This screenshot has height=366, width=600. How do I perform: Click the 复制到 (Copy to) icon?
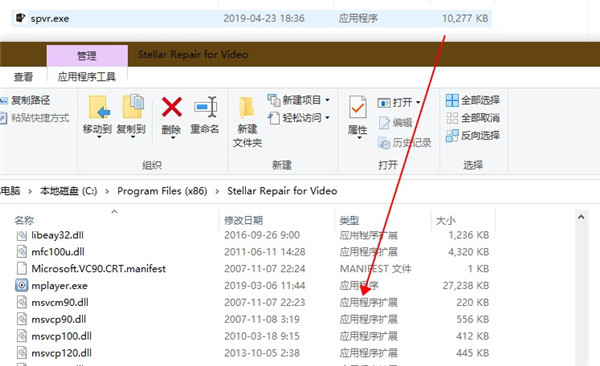pos(132,106)
